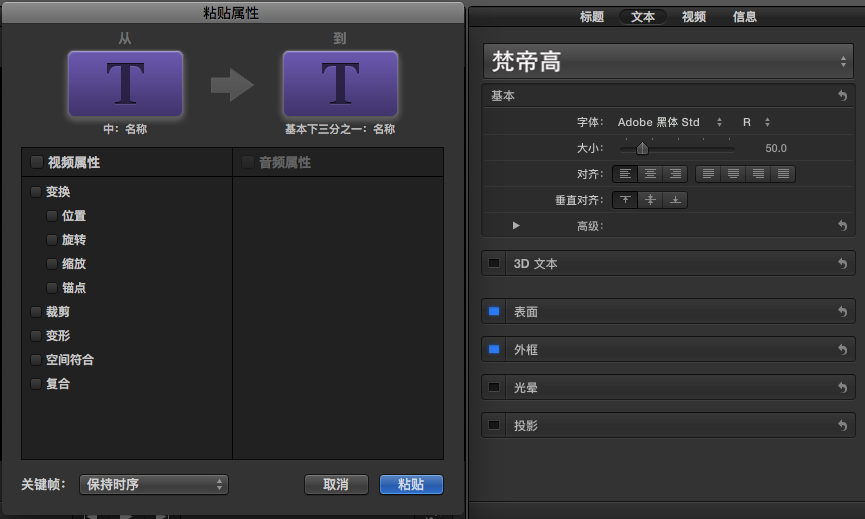This screenshot has height=519, width=865.
Task: Reset the 外框 section
Action: pyautogui.click(x=842, y=349)
